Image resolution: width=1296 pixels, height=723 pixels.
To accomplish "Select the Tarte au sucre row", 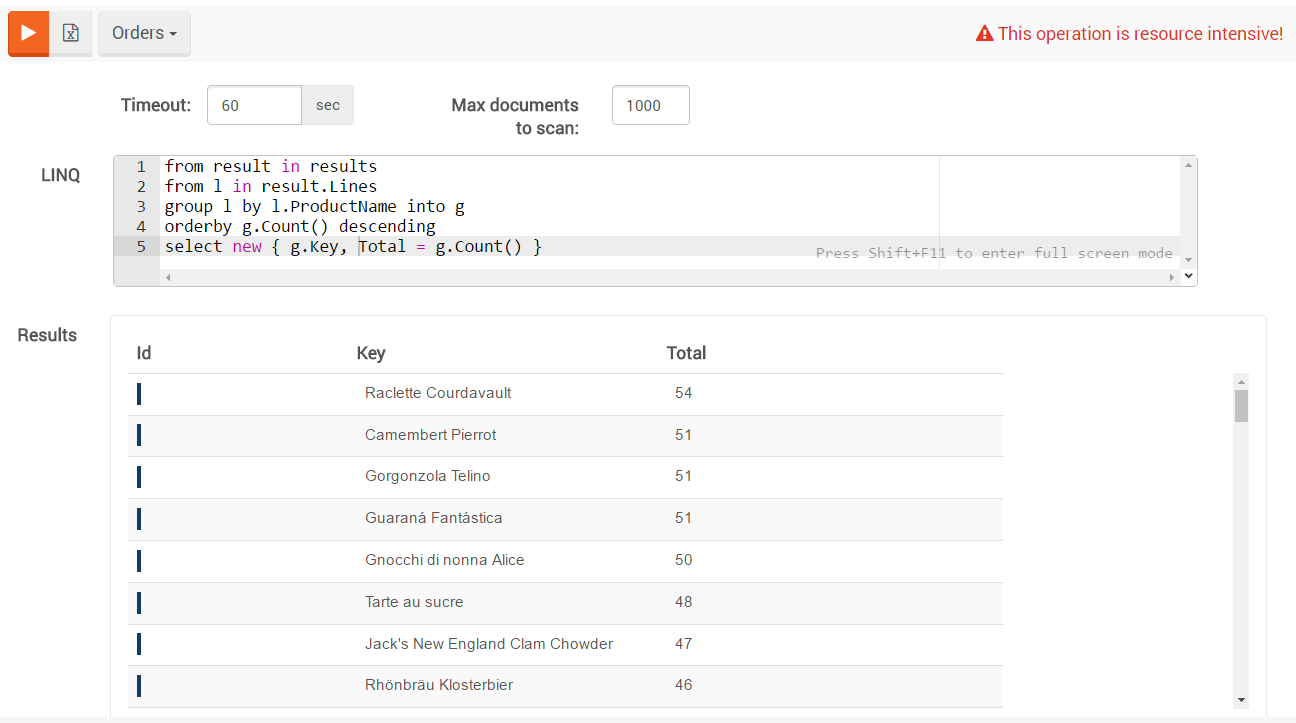I will (x=565, y=603).
